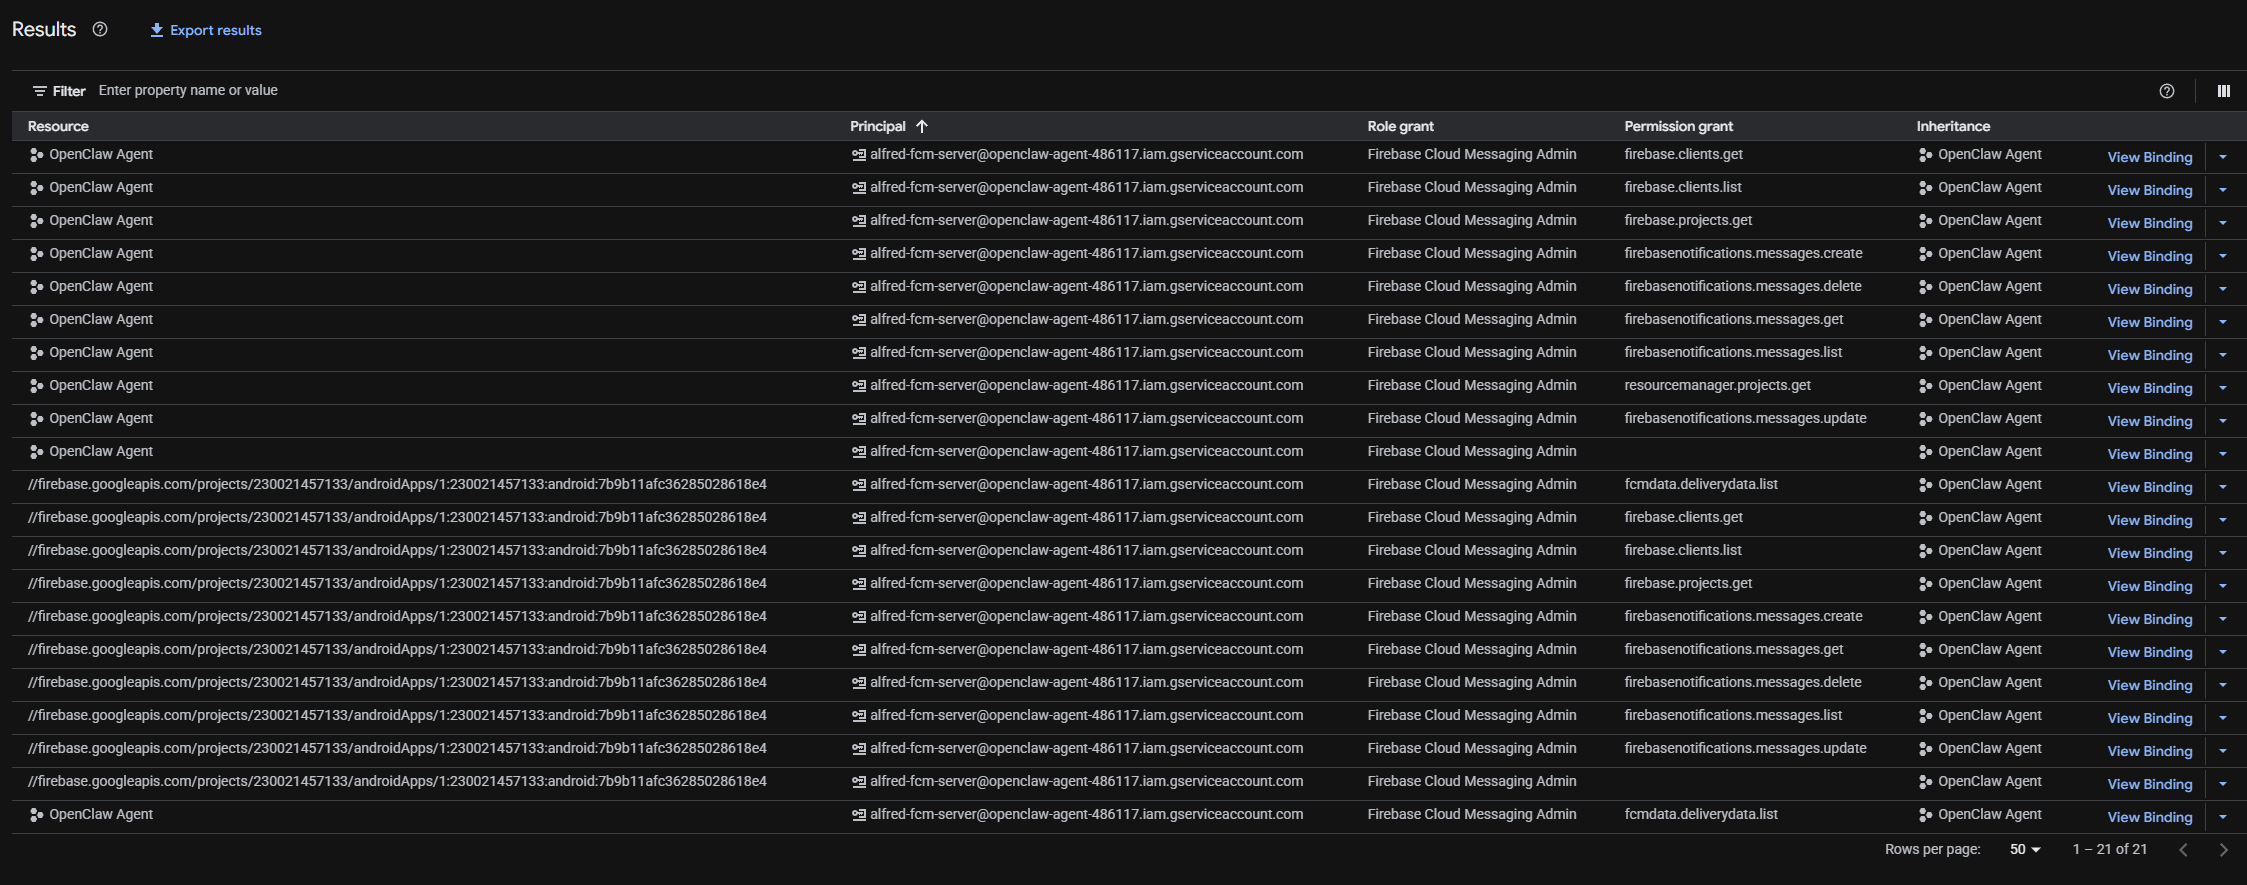Screen dimensions: 2247x885
Task: Click service account icon in firebase.clients.get first row
Action: [x=858, y=155]
